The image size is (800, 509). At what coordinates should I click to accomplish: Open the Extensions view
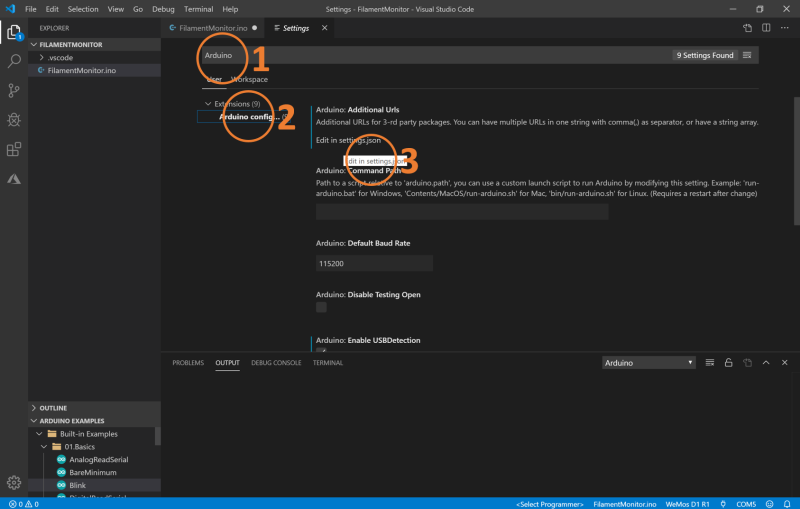pyautogui.click(x=14, y=149)
